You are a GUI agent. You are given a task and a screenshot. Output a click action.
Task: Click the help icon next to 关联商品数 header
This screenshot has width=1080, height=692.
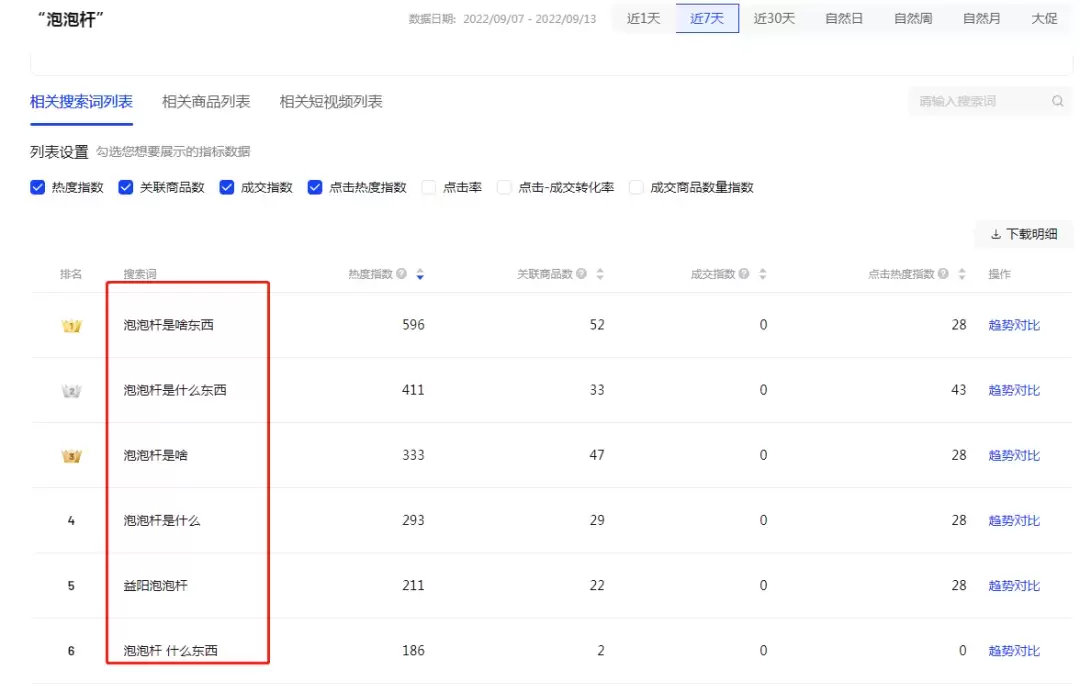pyautogui.click(x=581, y=274)
